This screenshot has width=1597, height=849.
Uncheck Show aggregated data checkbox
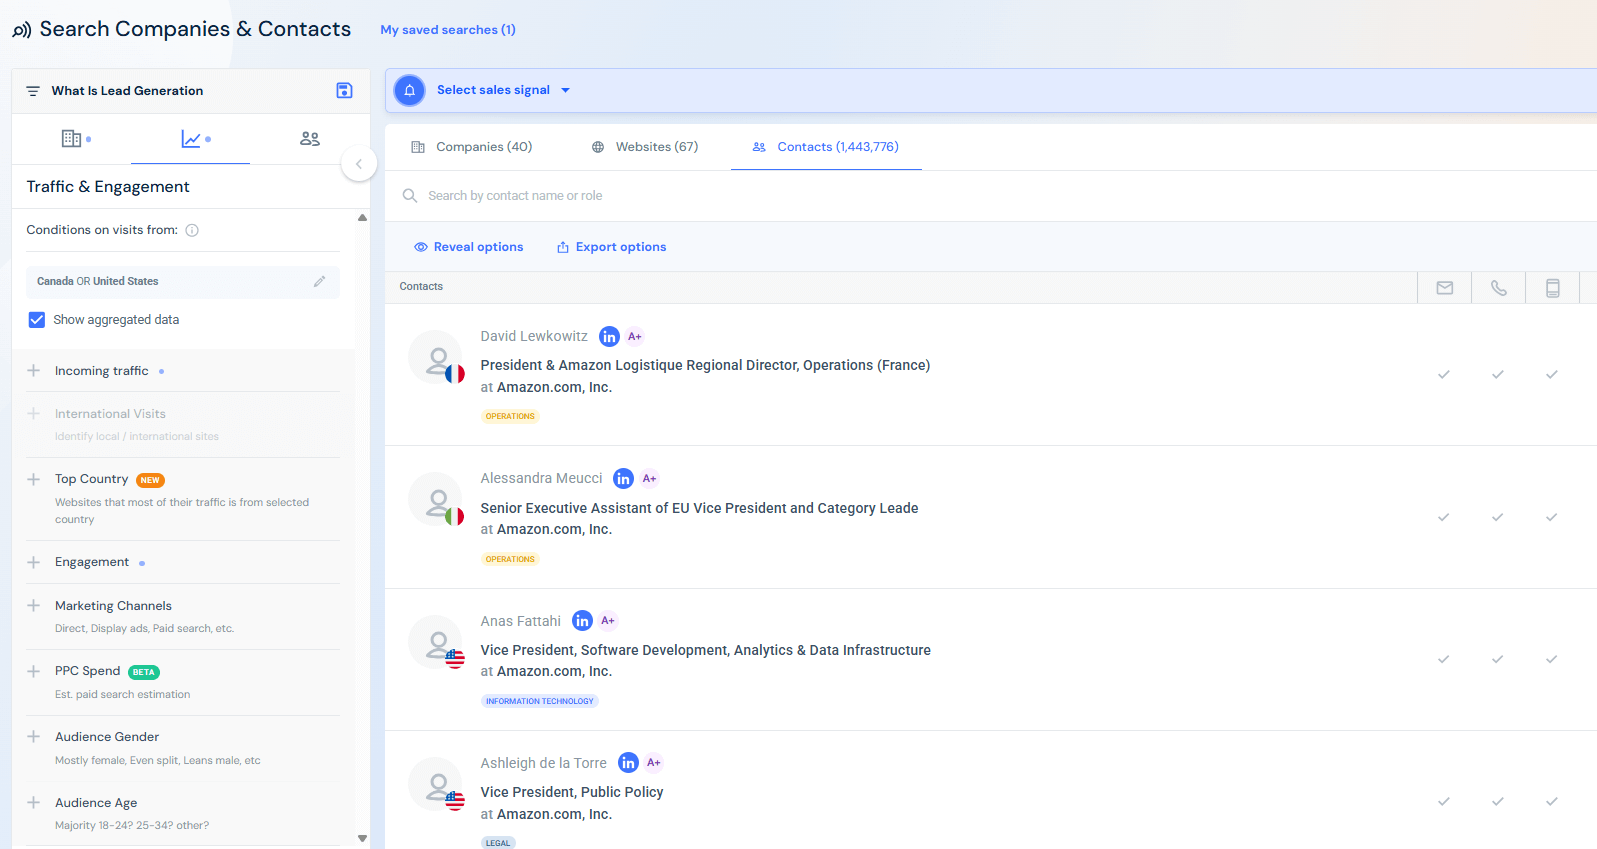click(x=37, y=320)
